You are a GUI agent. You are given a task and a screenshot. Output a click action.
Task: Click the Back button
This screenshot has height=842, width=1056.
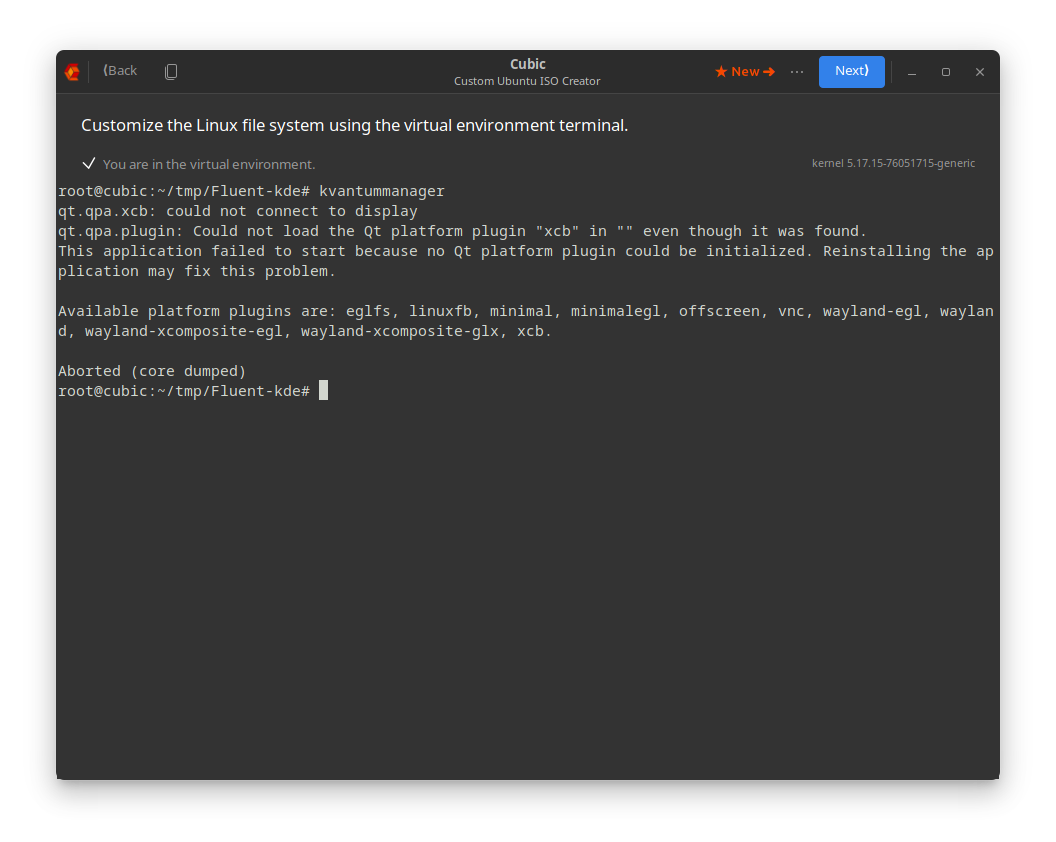pos(119,70)
